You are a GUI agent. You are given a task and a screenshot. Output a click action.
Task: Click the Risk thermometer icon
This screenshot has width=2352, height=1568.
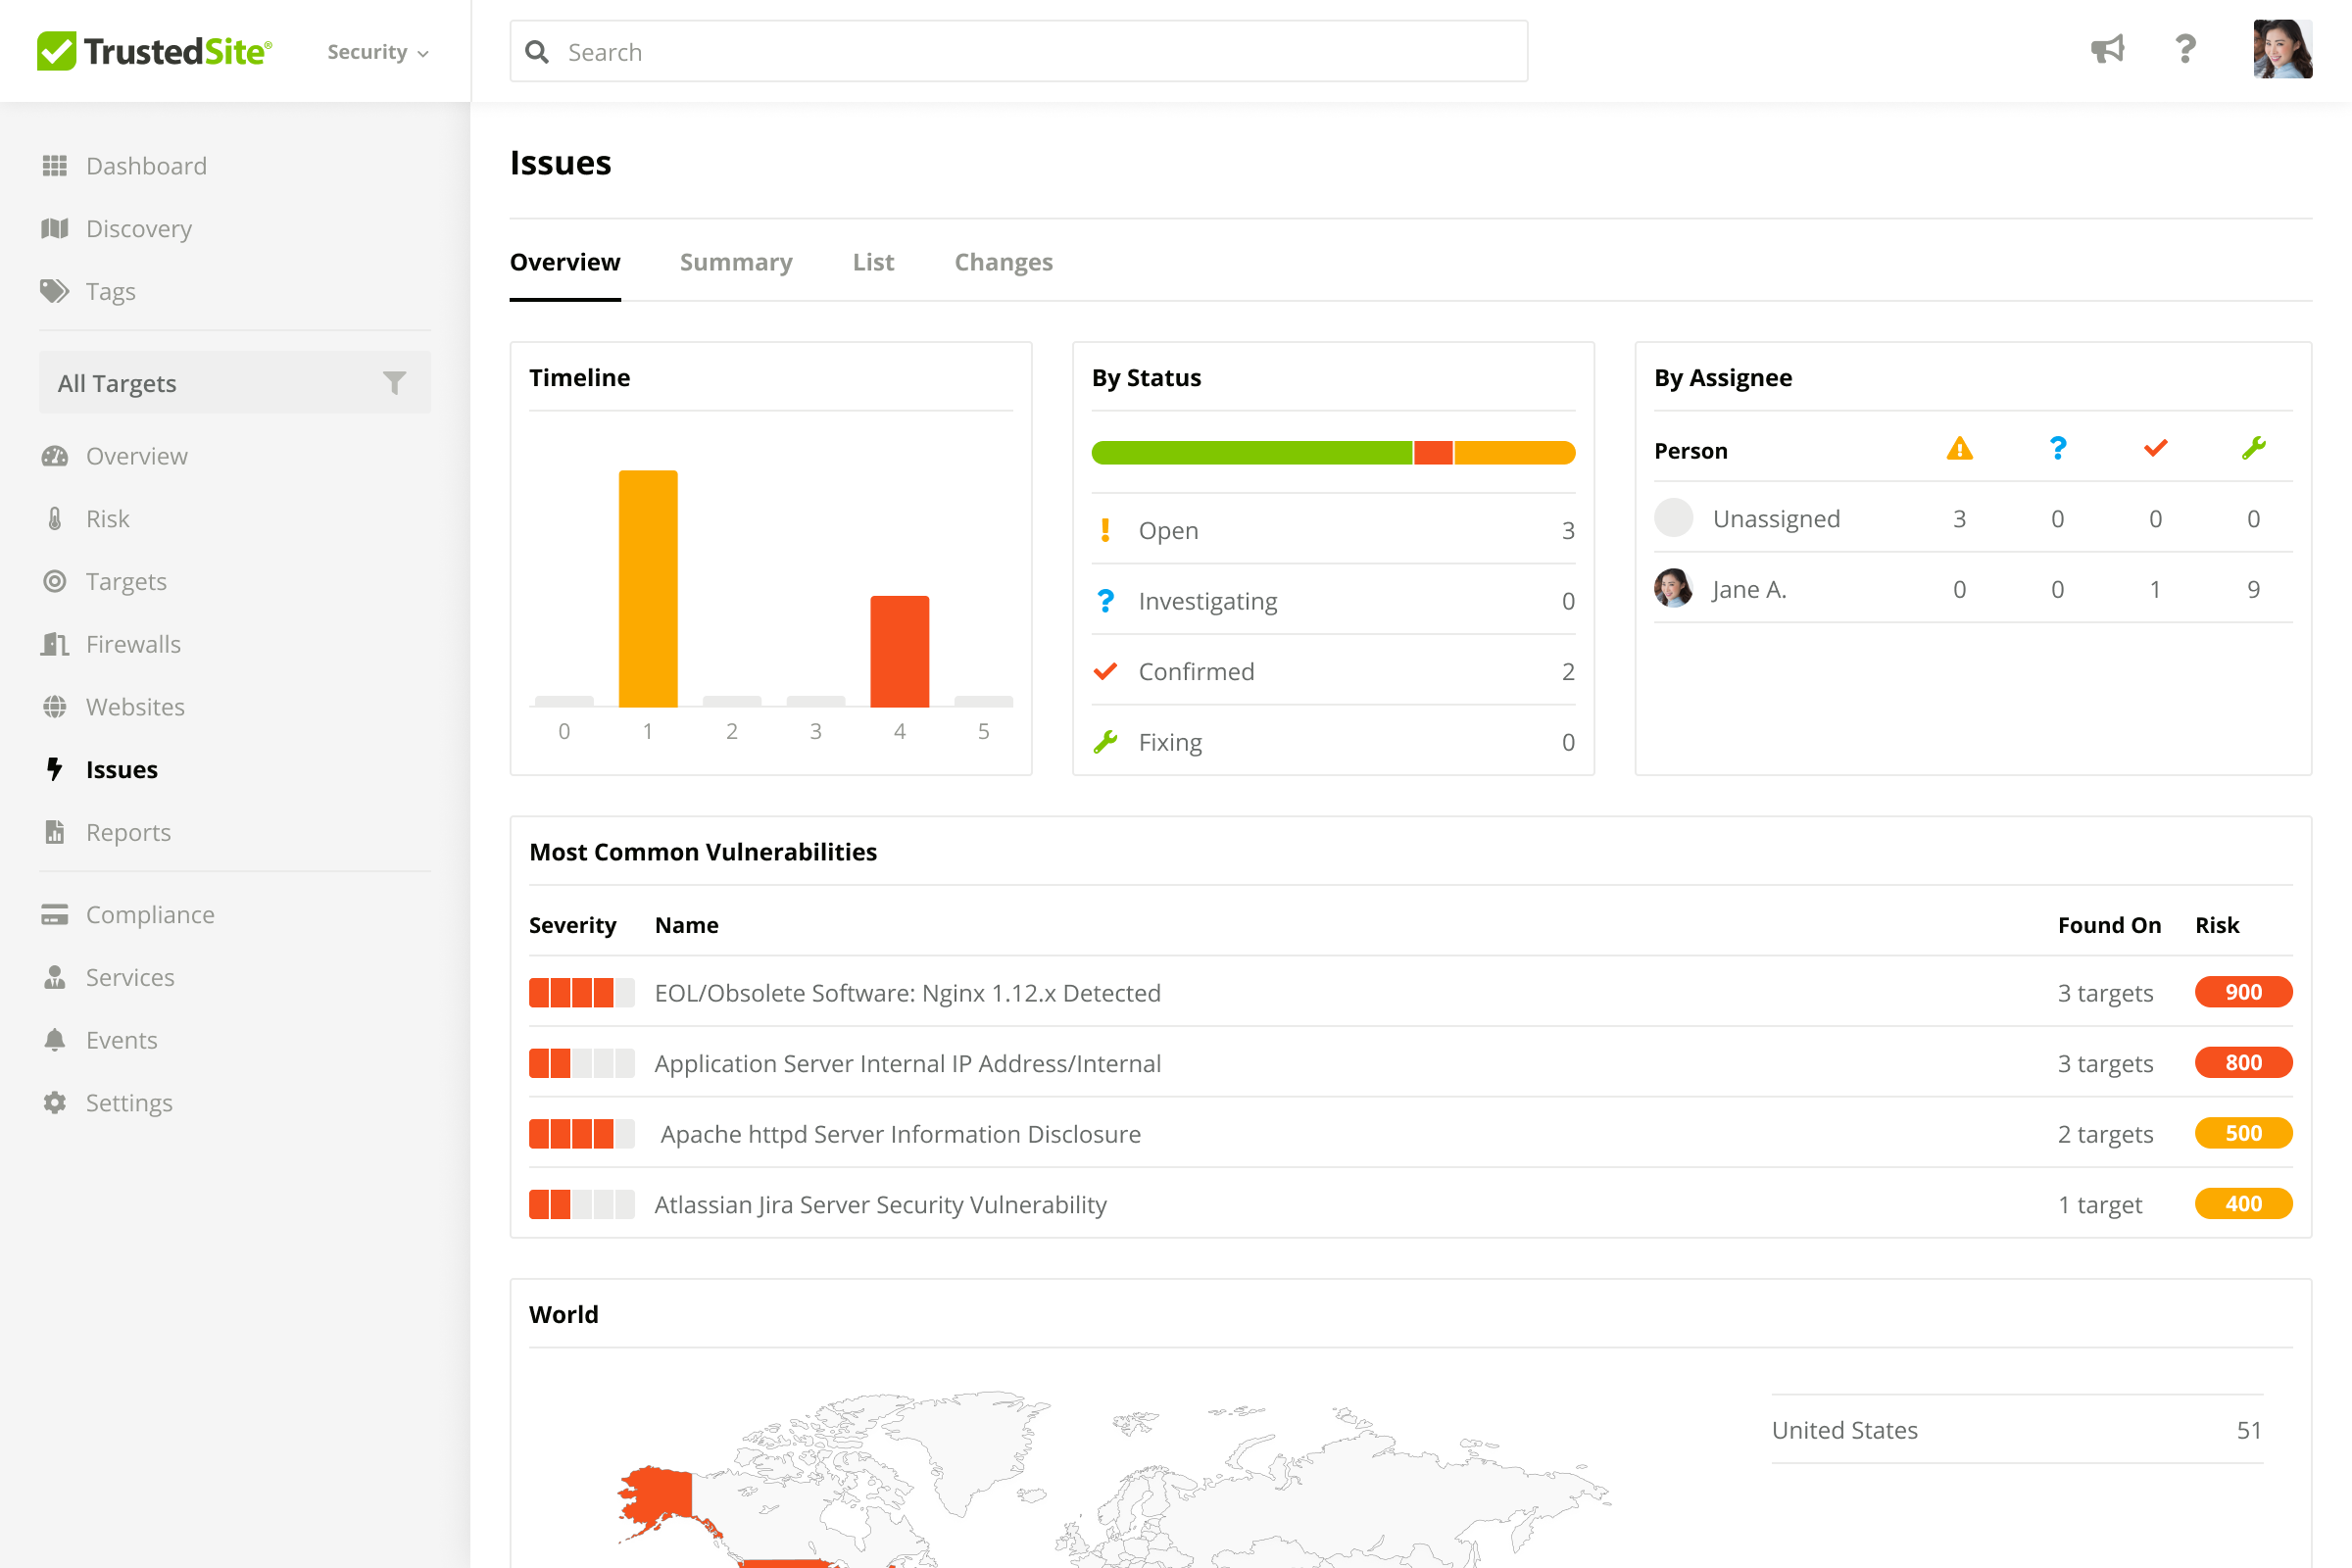55,519
